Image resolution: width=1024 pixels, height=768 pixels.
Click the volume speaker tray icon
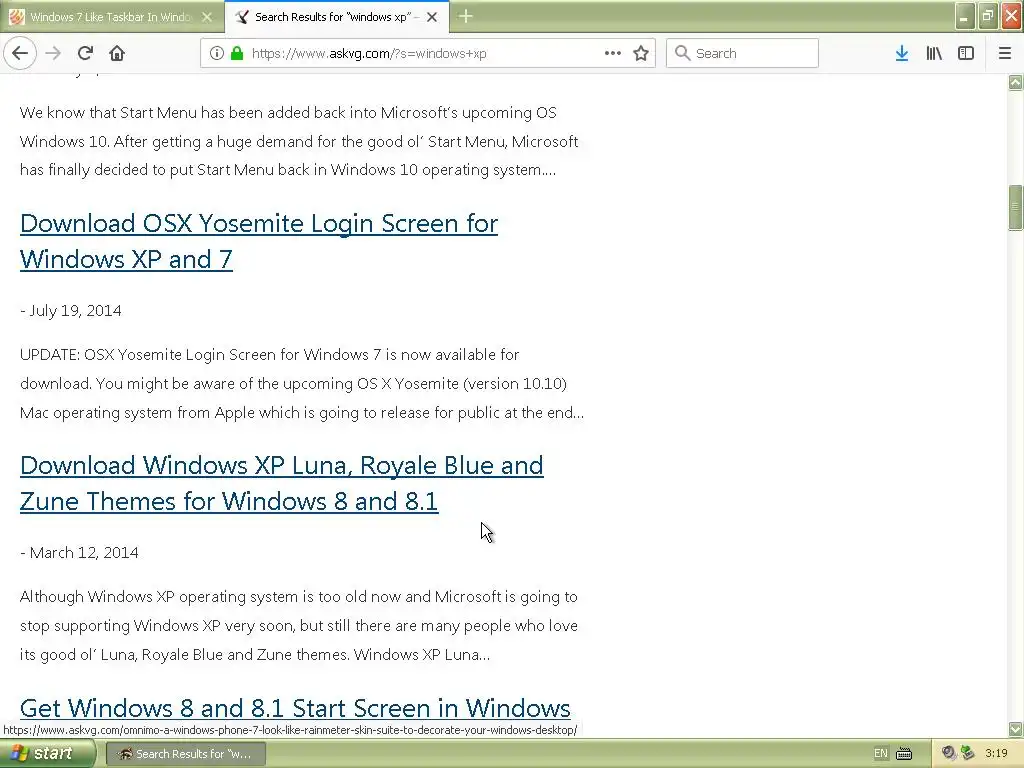[x=948, y=753]
